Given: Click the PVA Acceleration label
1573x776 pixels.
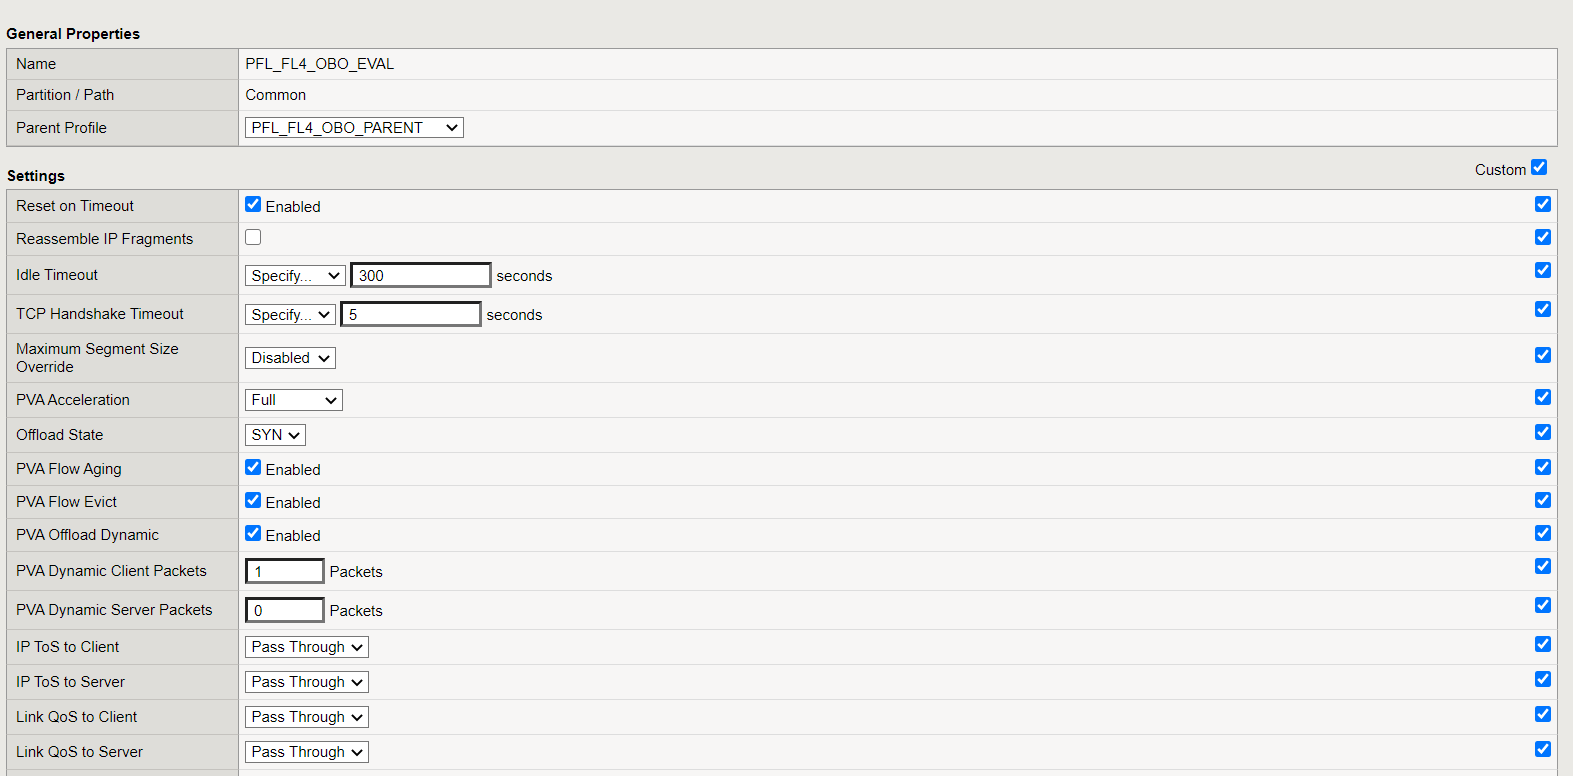Looking at the screenshot, I should pyautogui.click(x=73, y=400).
